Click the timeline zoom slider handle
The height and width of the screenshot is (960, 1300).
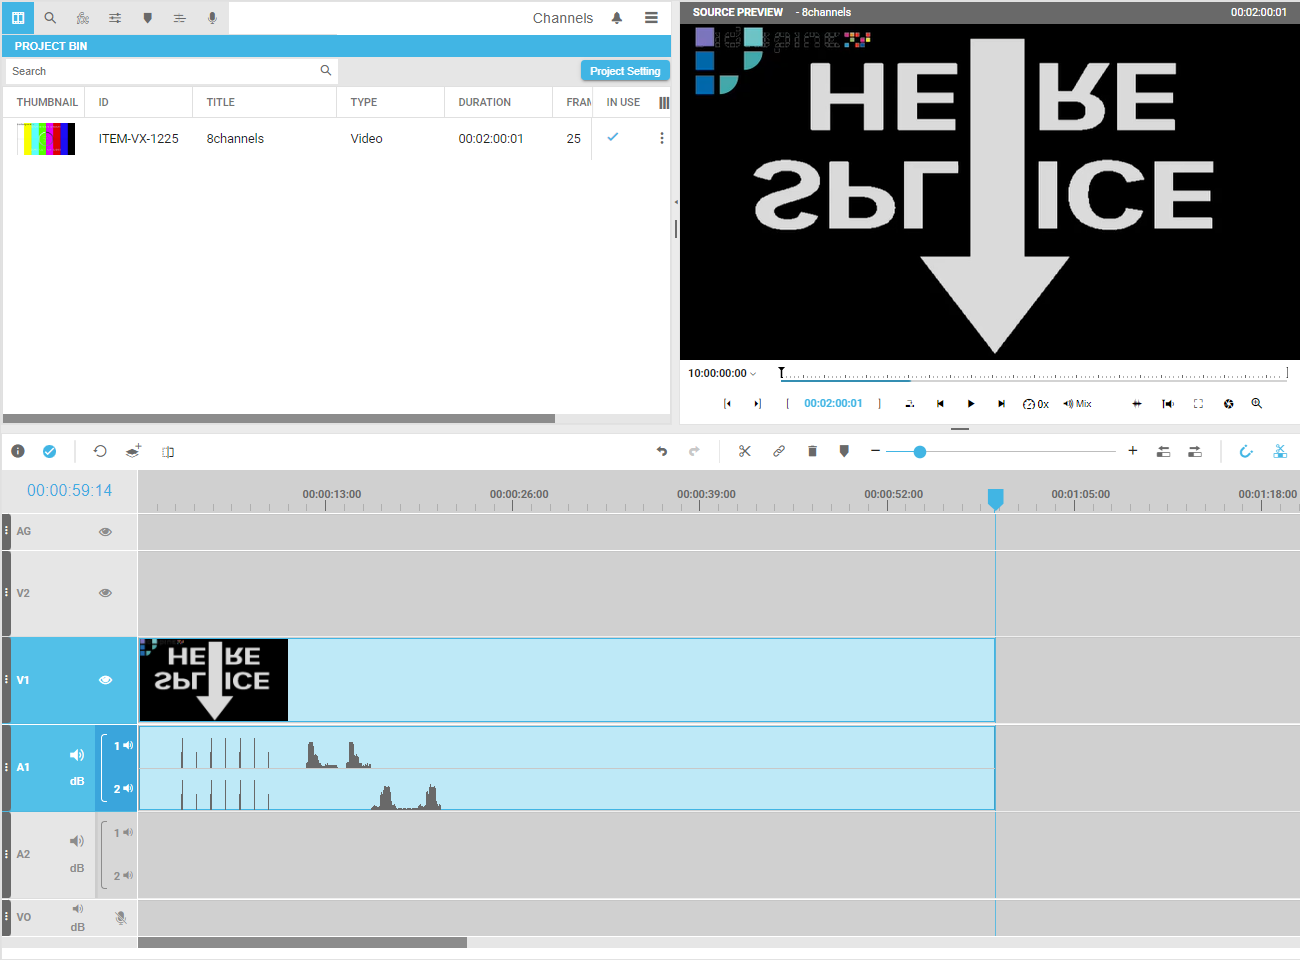(x=920, y=452)
